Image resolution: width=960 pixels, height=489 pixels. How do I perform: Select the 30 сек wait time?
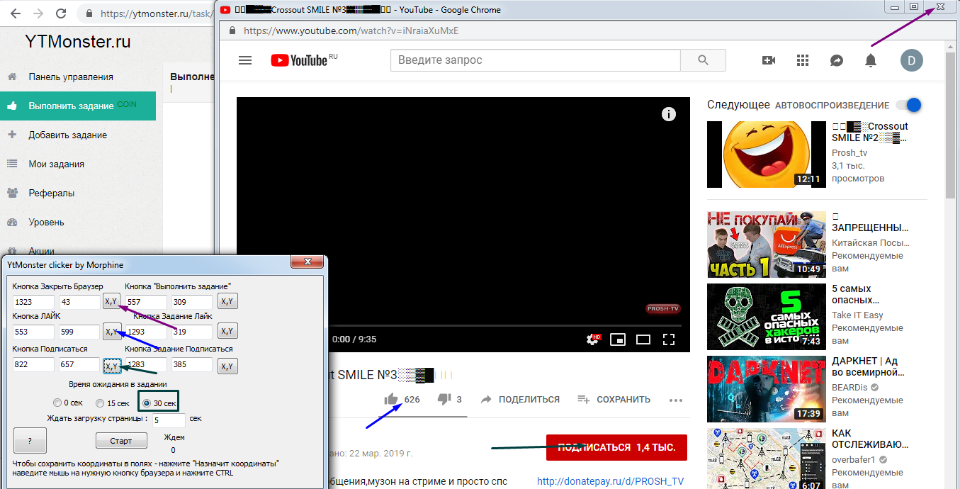(x=146, y=403)
